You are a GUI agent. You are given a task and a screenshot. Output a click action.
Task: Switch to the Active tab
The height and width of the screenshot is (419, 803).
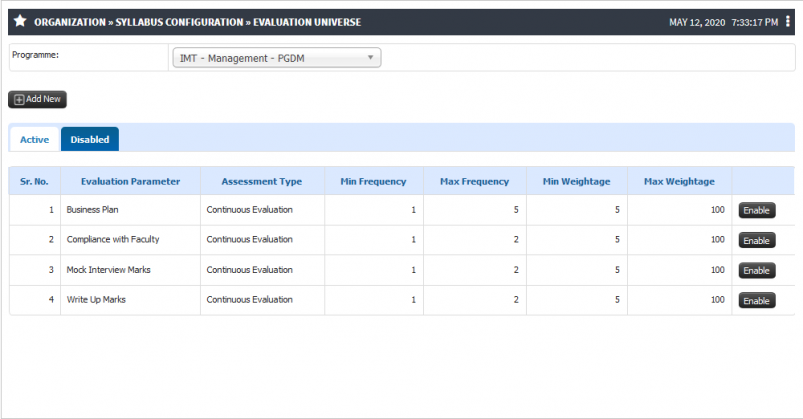[34, 139]
